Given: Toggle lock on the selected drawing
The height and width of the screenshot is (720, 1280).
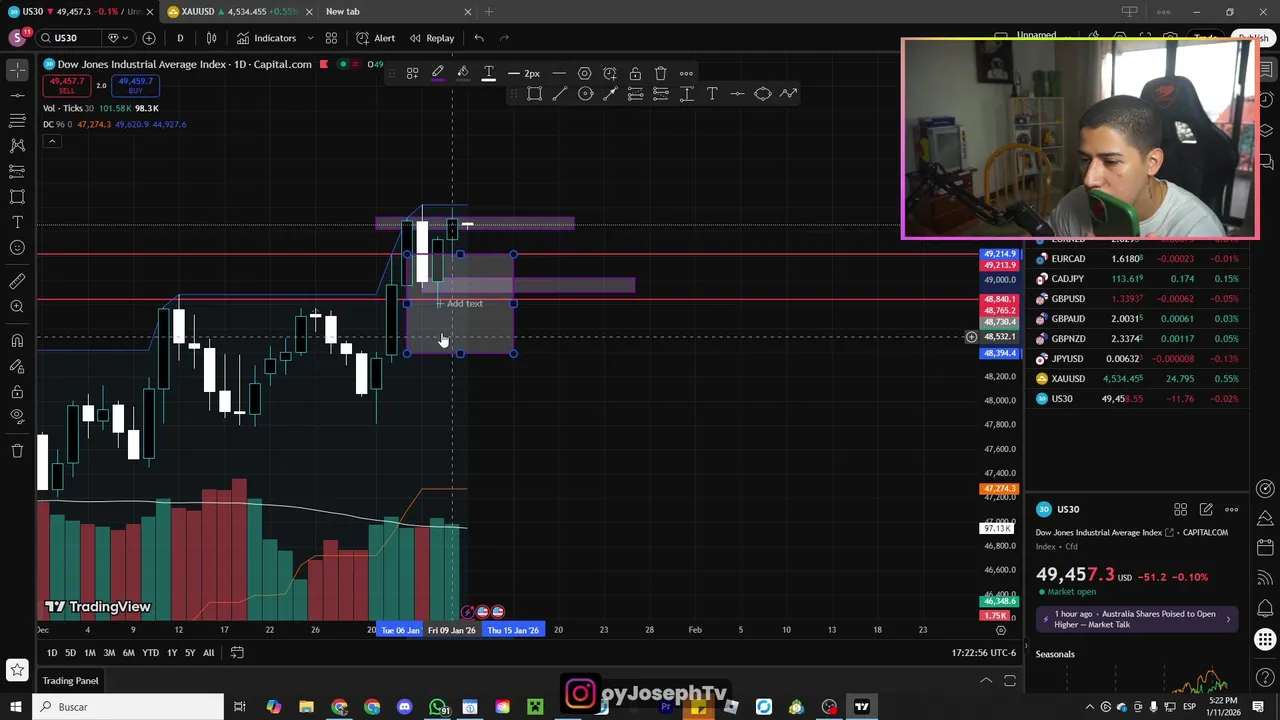Looking at the screenshot, I should pos(635,73).
